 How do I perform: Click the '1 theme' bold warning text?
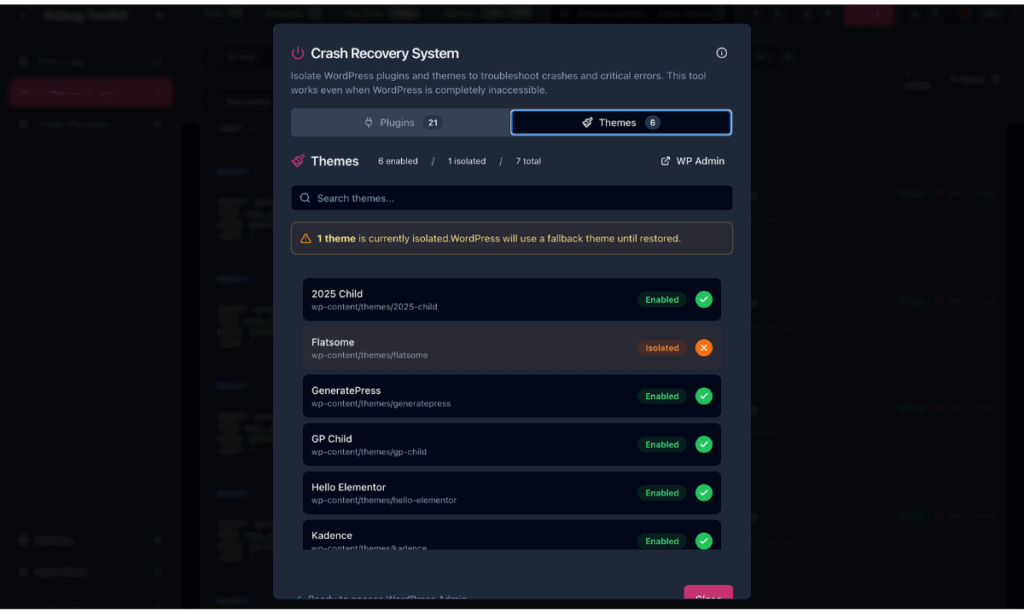tap(336, 238)
